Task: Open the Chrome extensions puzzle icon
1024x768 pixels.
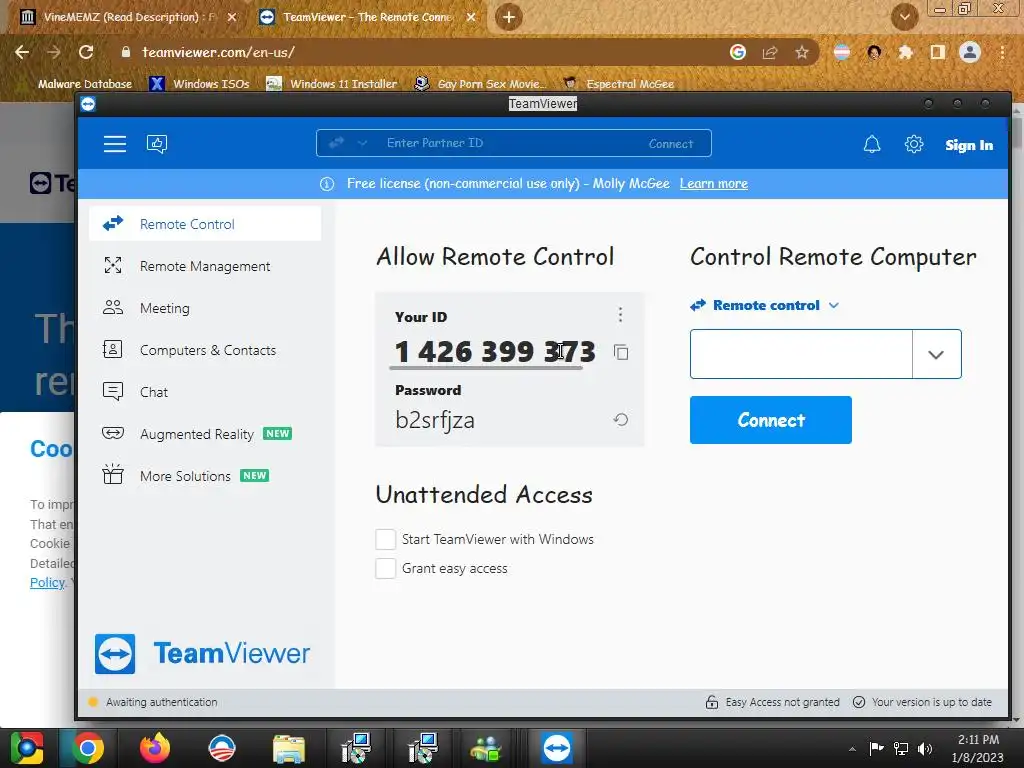Action: [x=905, y=52]
